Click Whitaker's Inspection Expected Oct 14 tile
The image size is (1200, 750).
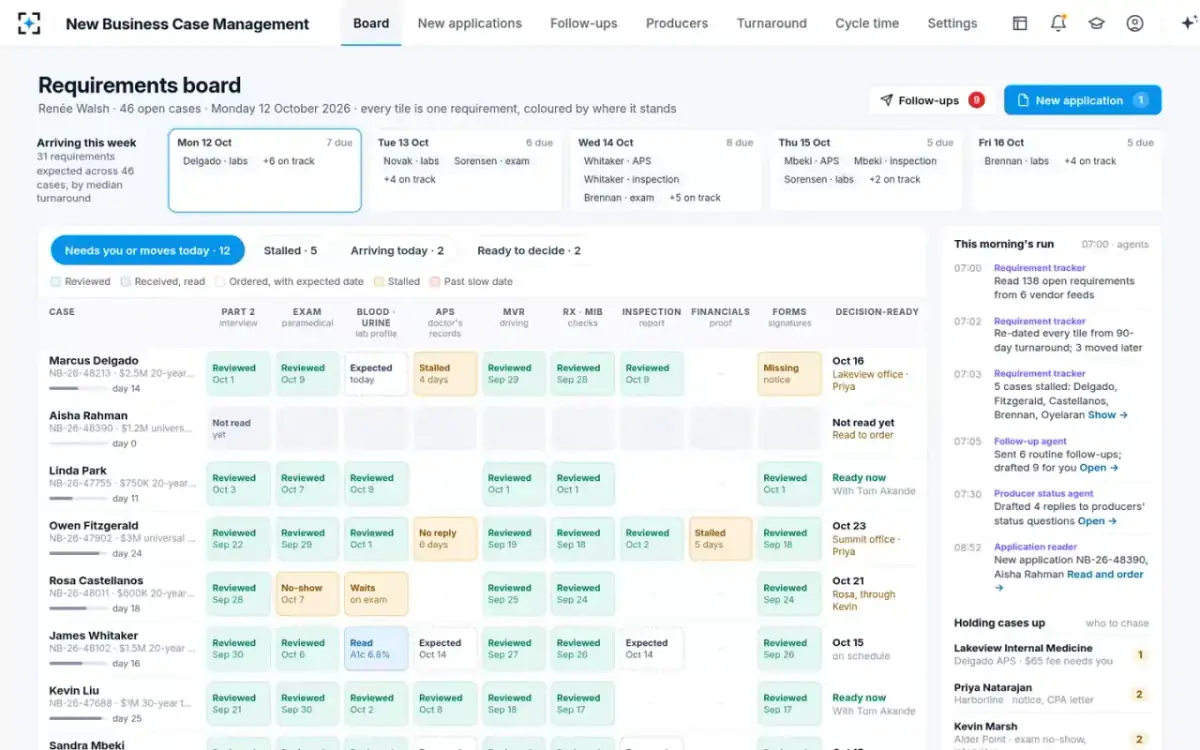pyautogui.click(x=652, y=648)
